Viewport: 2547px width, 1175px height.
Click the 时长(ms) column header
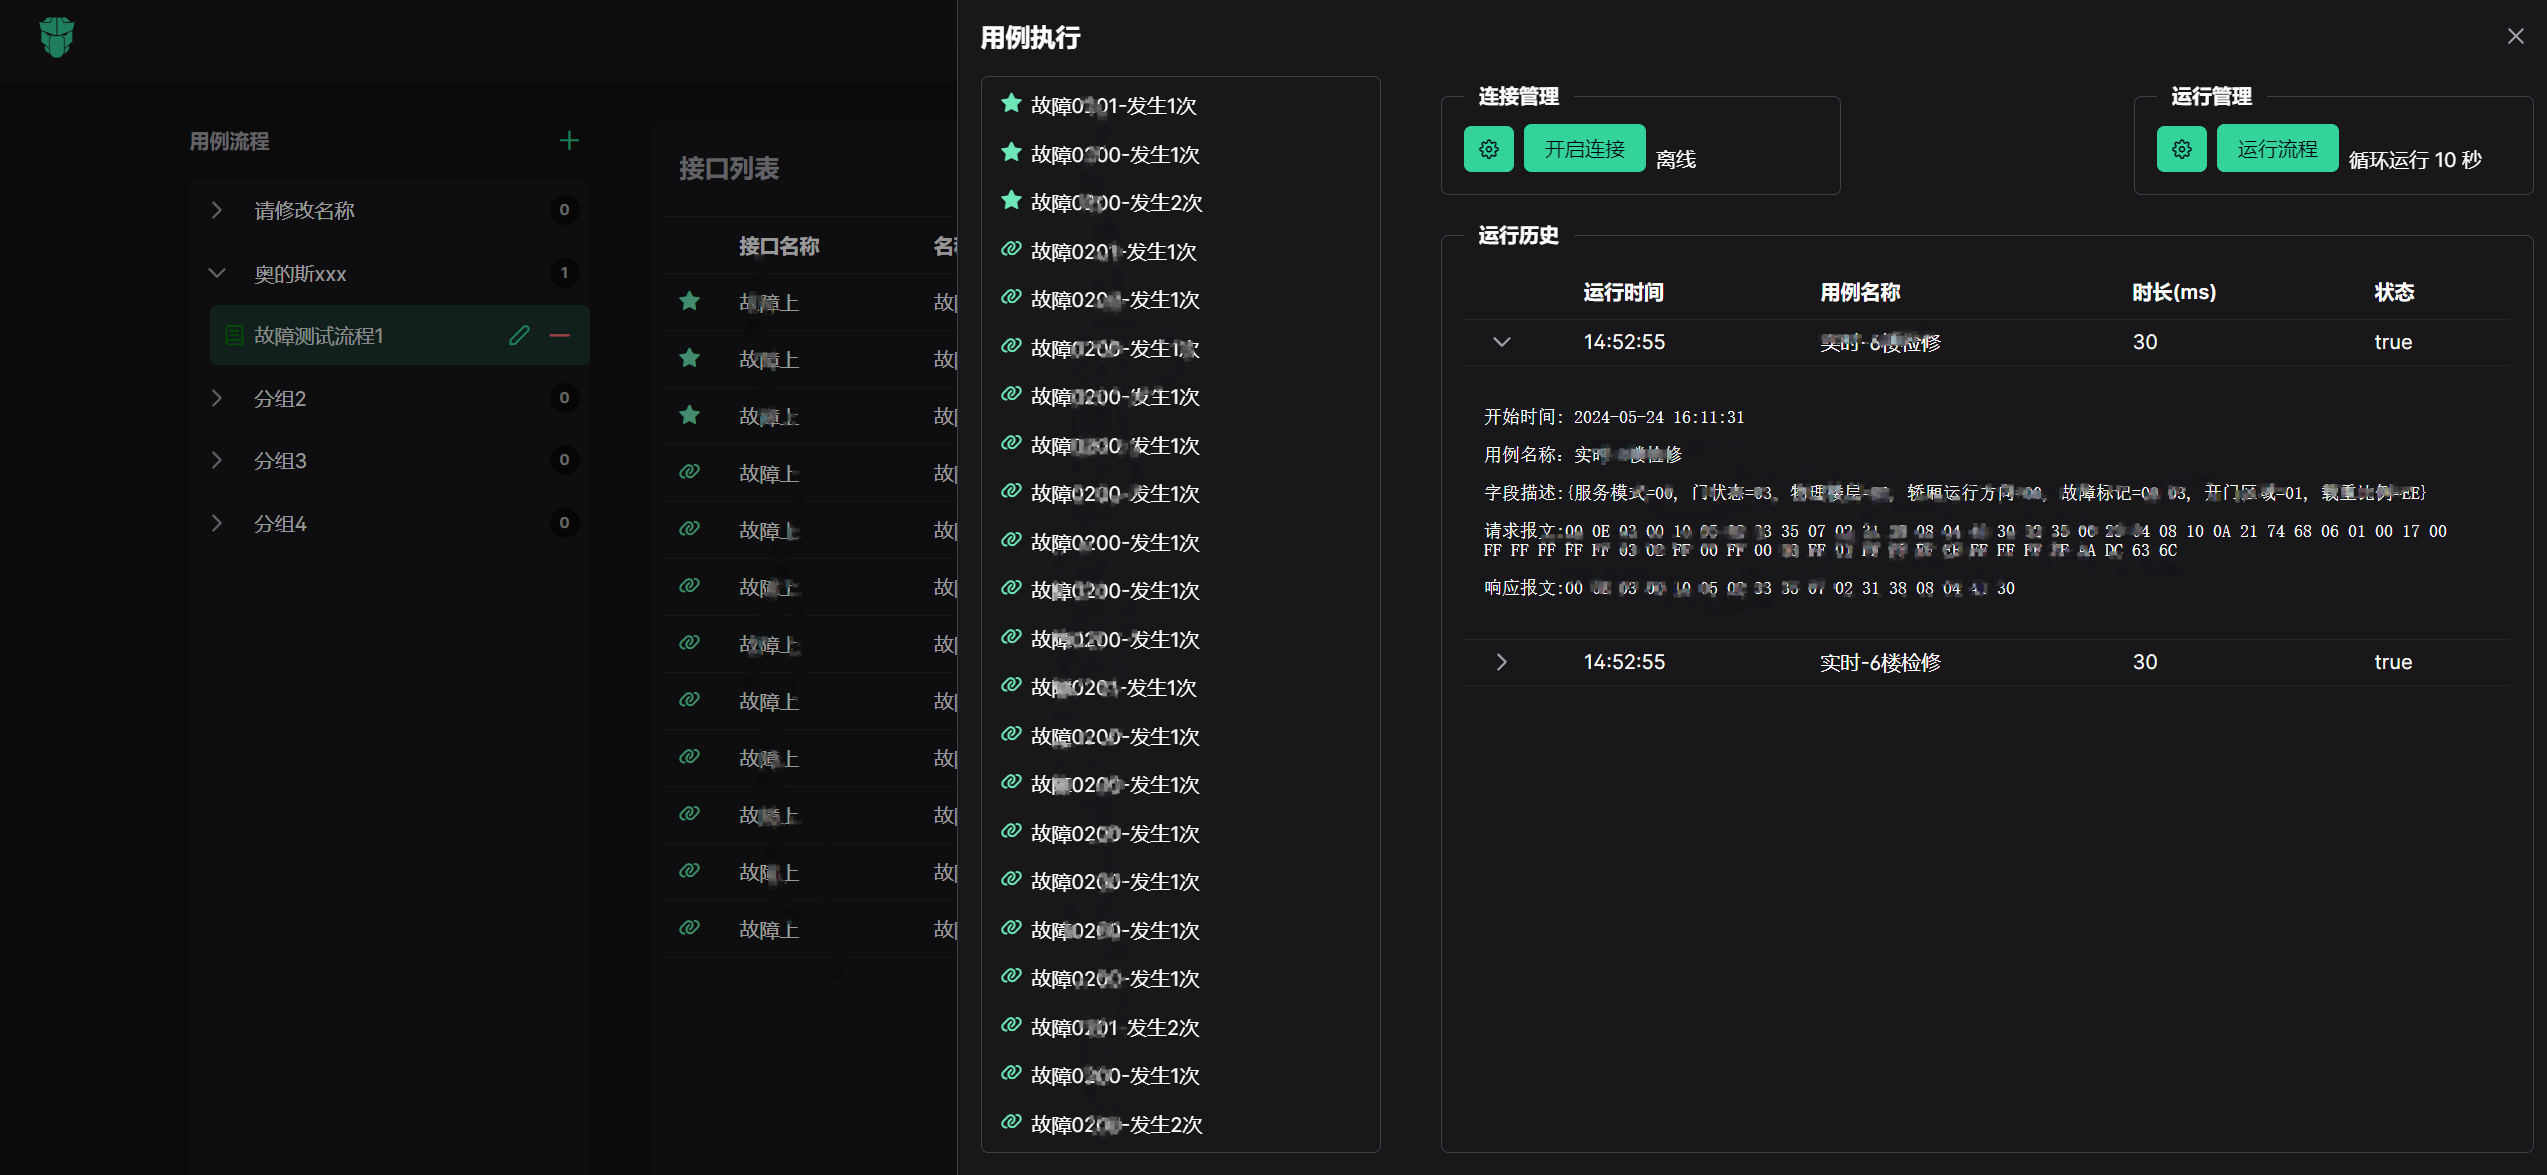[x=2174, y=292]
